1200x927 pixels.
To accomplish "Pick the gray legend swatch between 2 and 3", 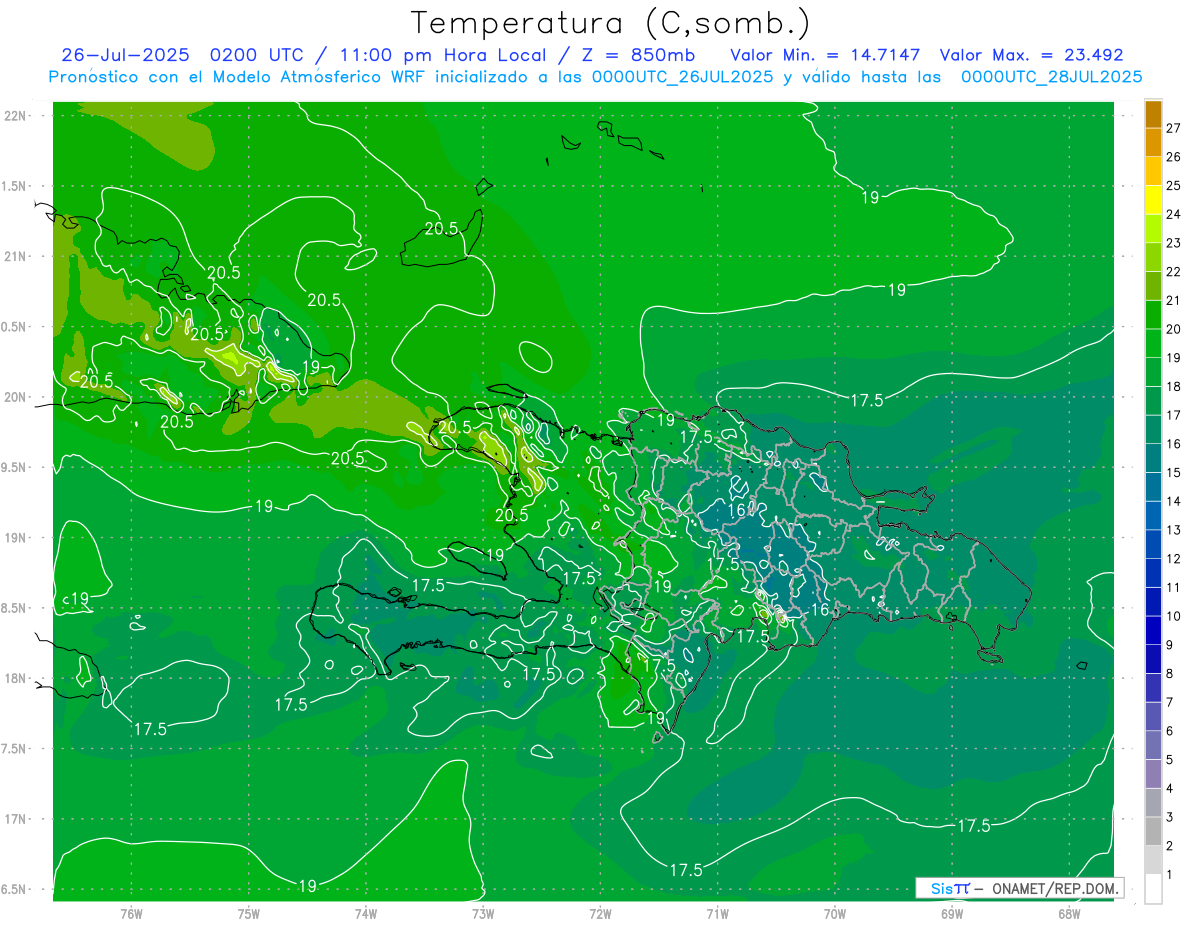I will 1153,831.
